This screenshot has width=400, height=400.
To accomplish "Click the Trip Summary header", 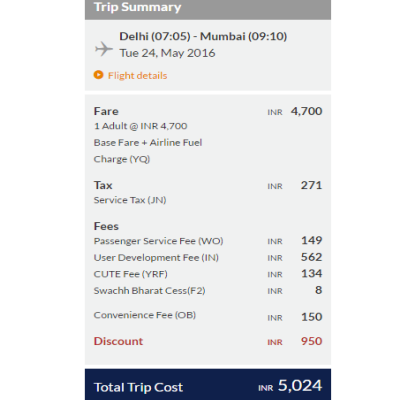I will coord(208,8).
